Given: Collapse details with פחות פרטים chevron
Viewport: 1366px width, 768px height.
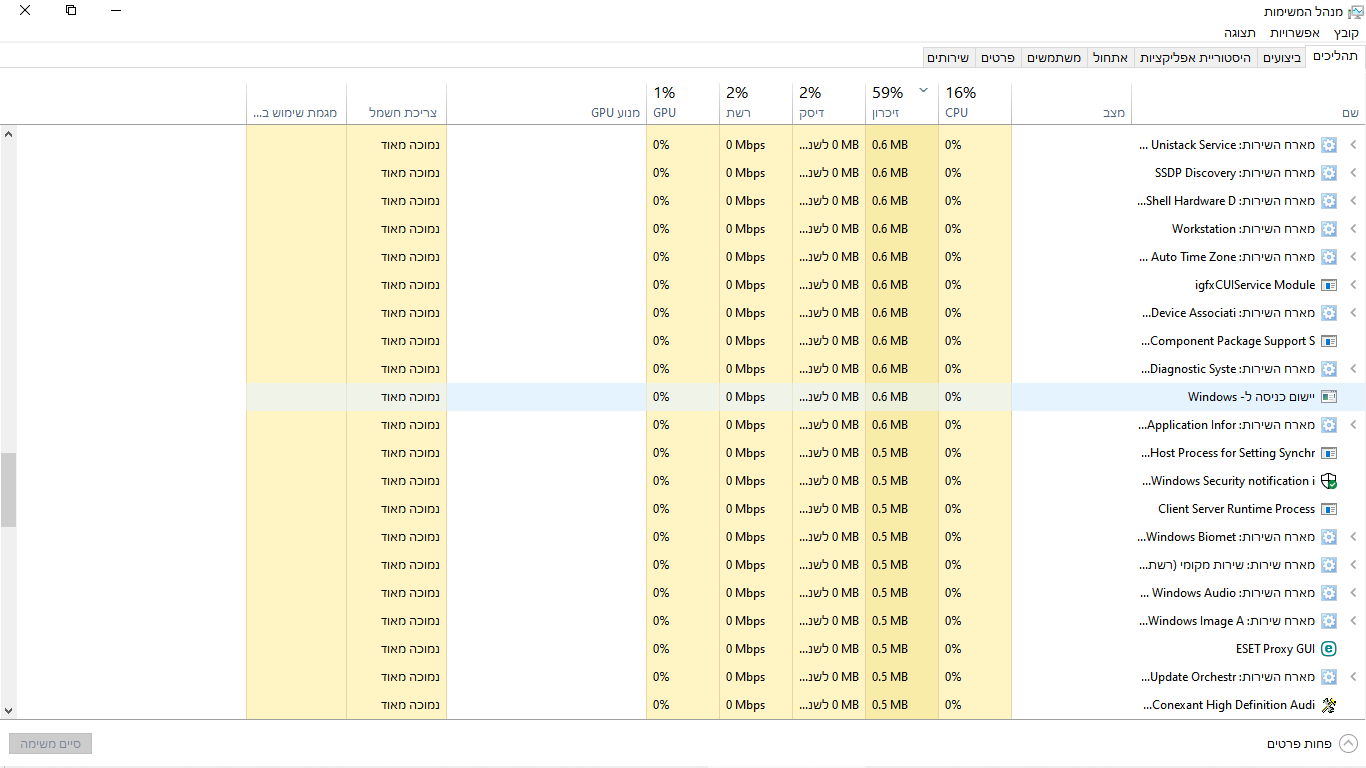Looking at the screenshot, I should [1348, 744].
